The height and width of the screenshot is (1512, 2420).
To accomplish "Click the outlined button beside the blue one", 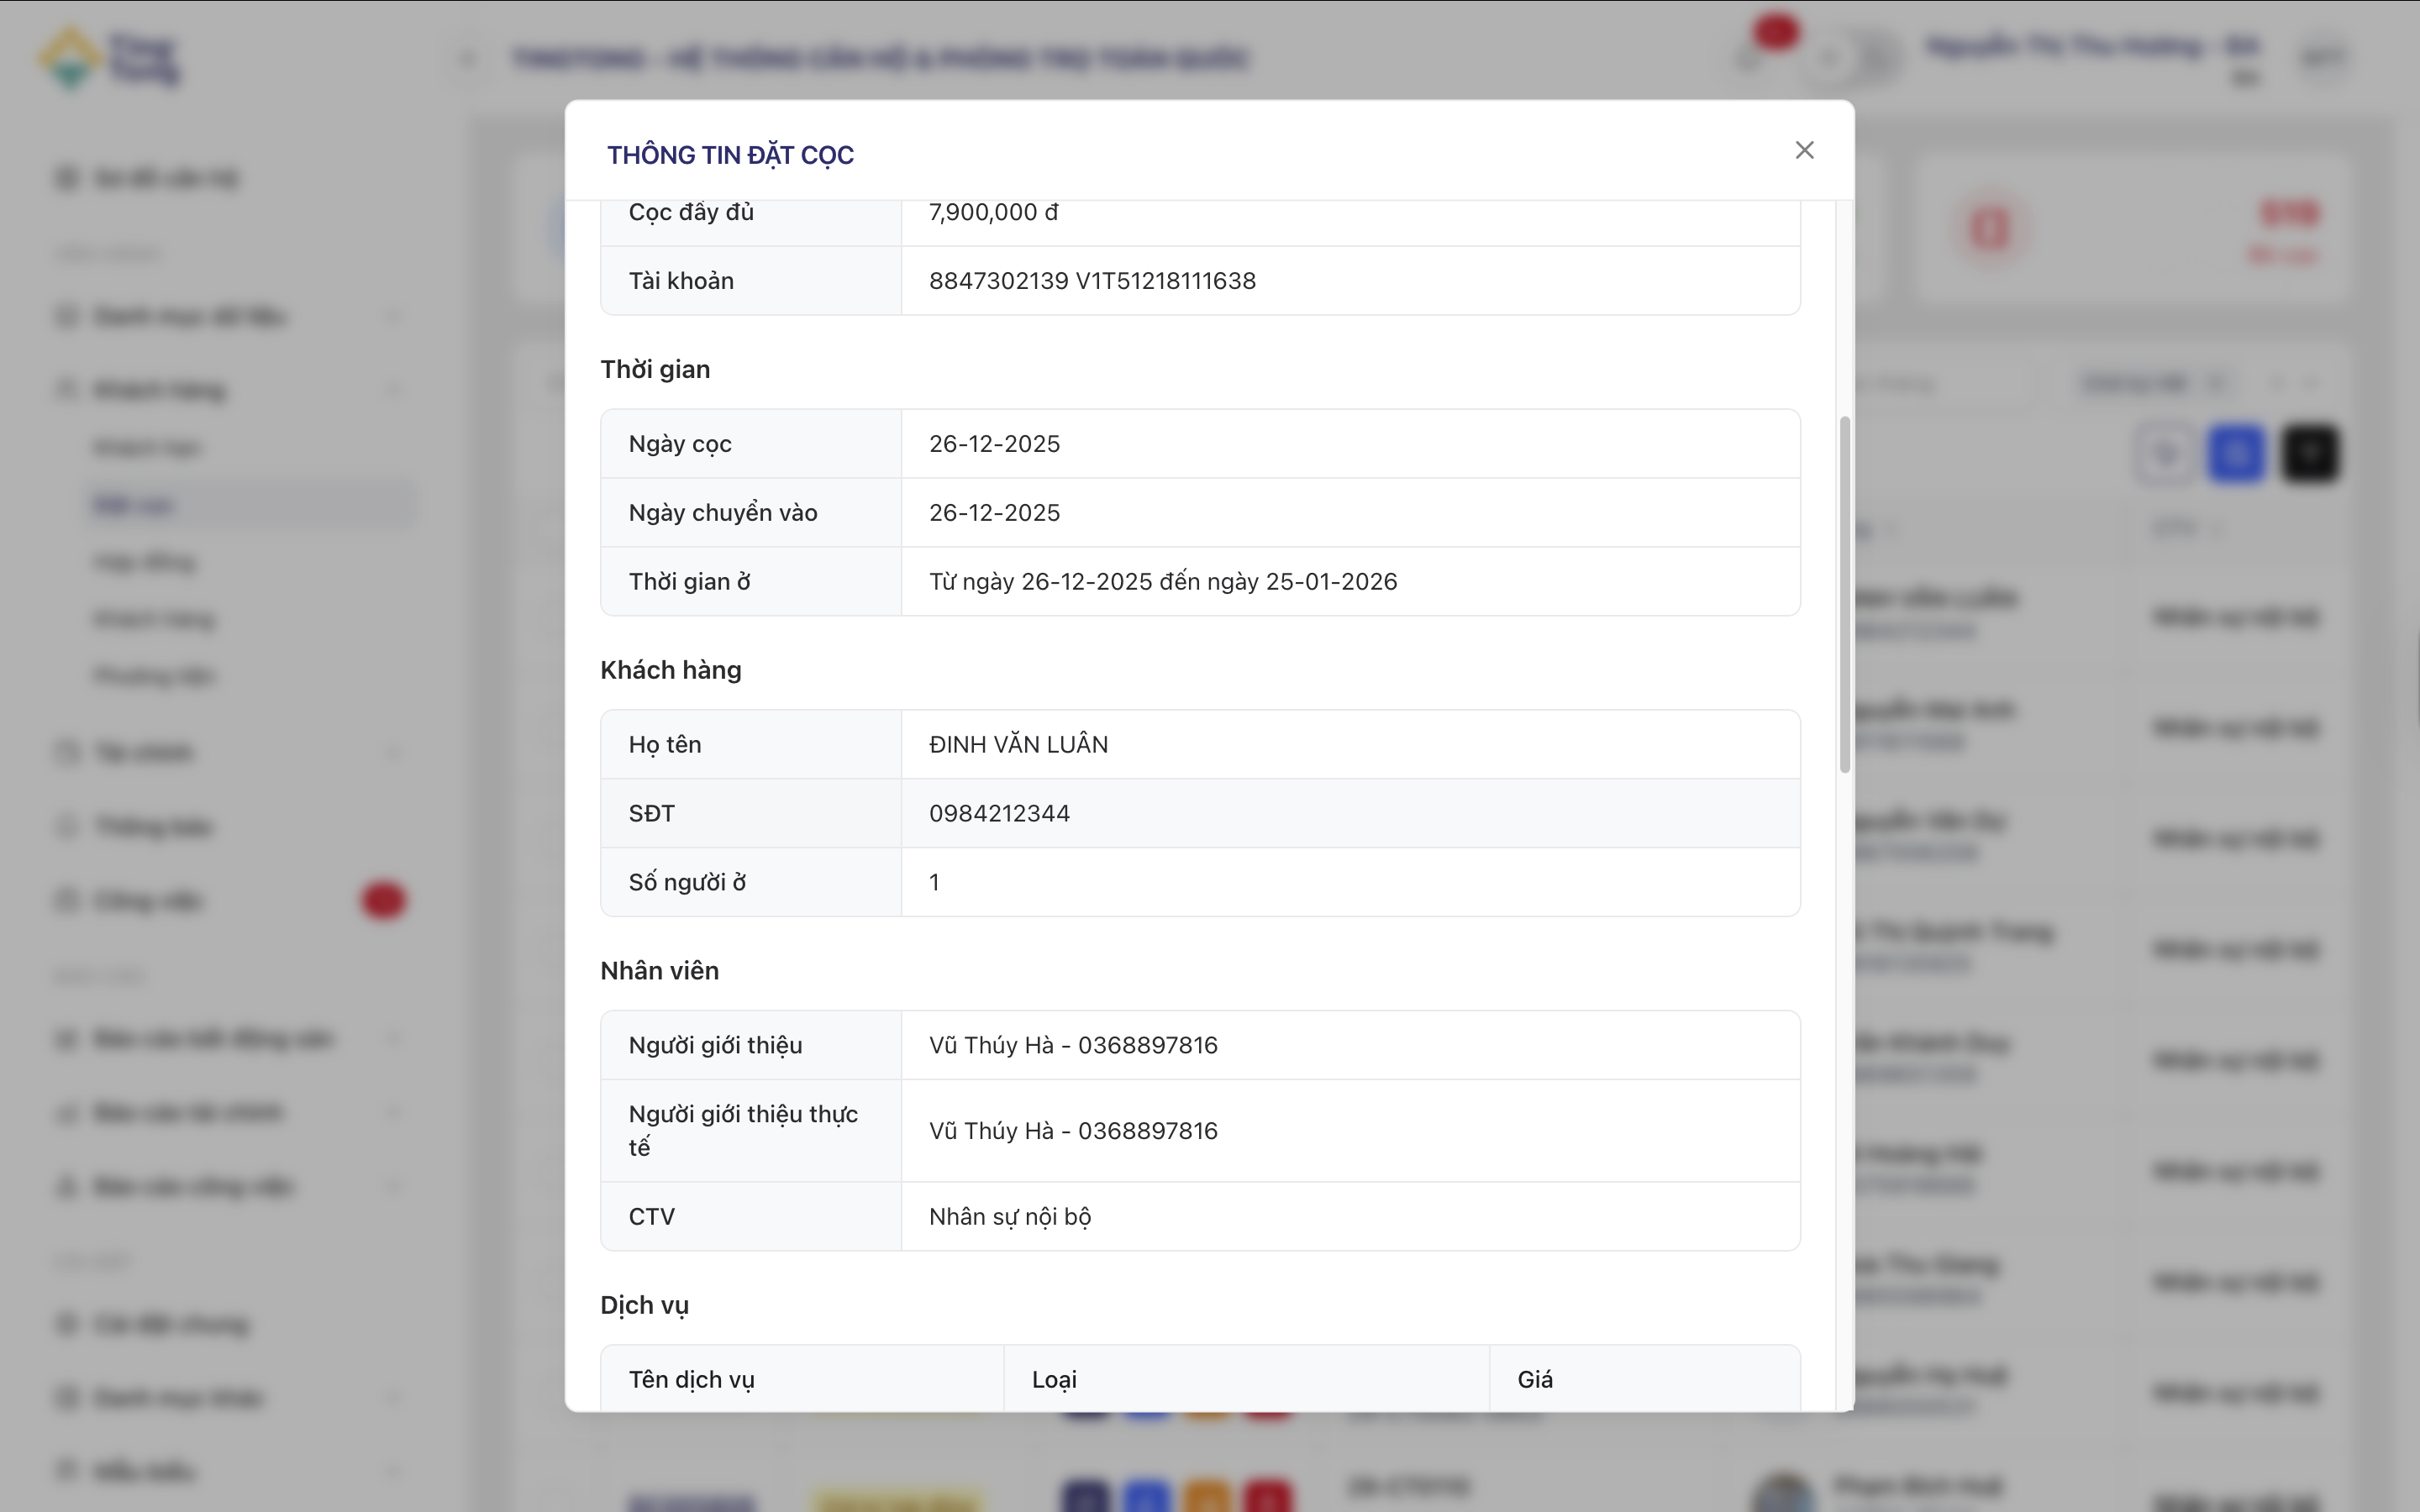I will (2165, 454).
